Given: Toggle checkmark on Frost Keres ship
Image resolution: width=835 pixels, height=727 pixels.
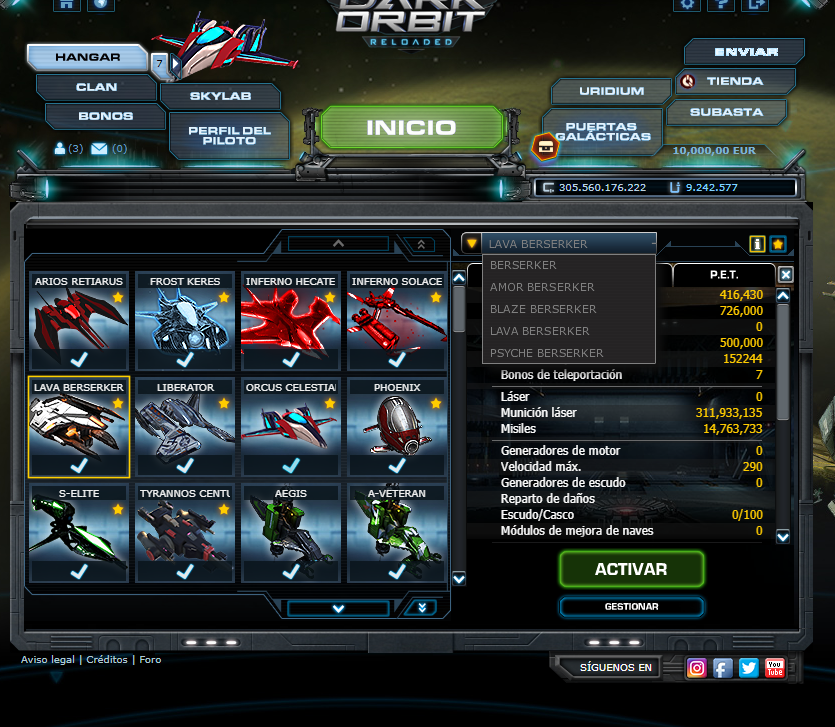Looking at the screenshot, I should pyautogui.click(x=185, y=360).
